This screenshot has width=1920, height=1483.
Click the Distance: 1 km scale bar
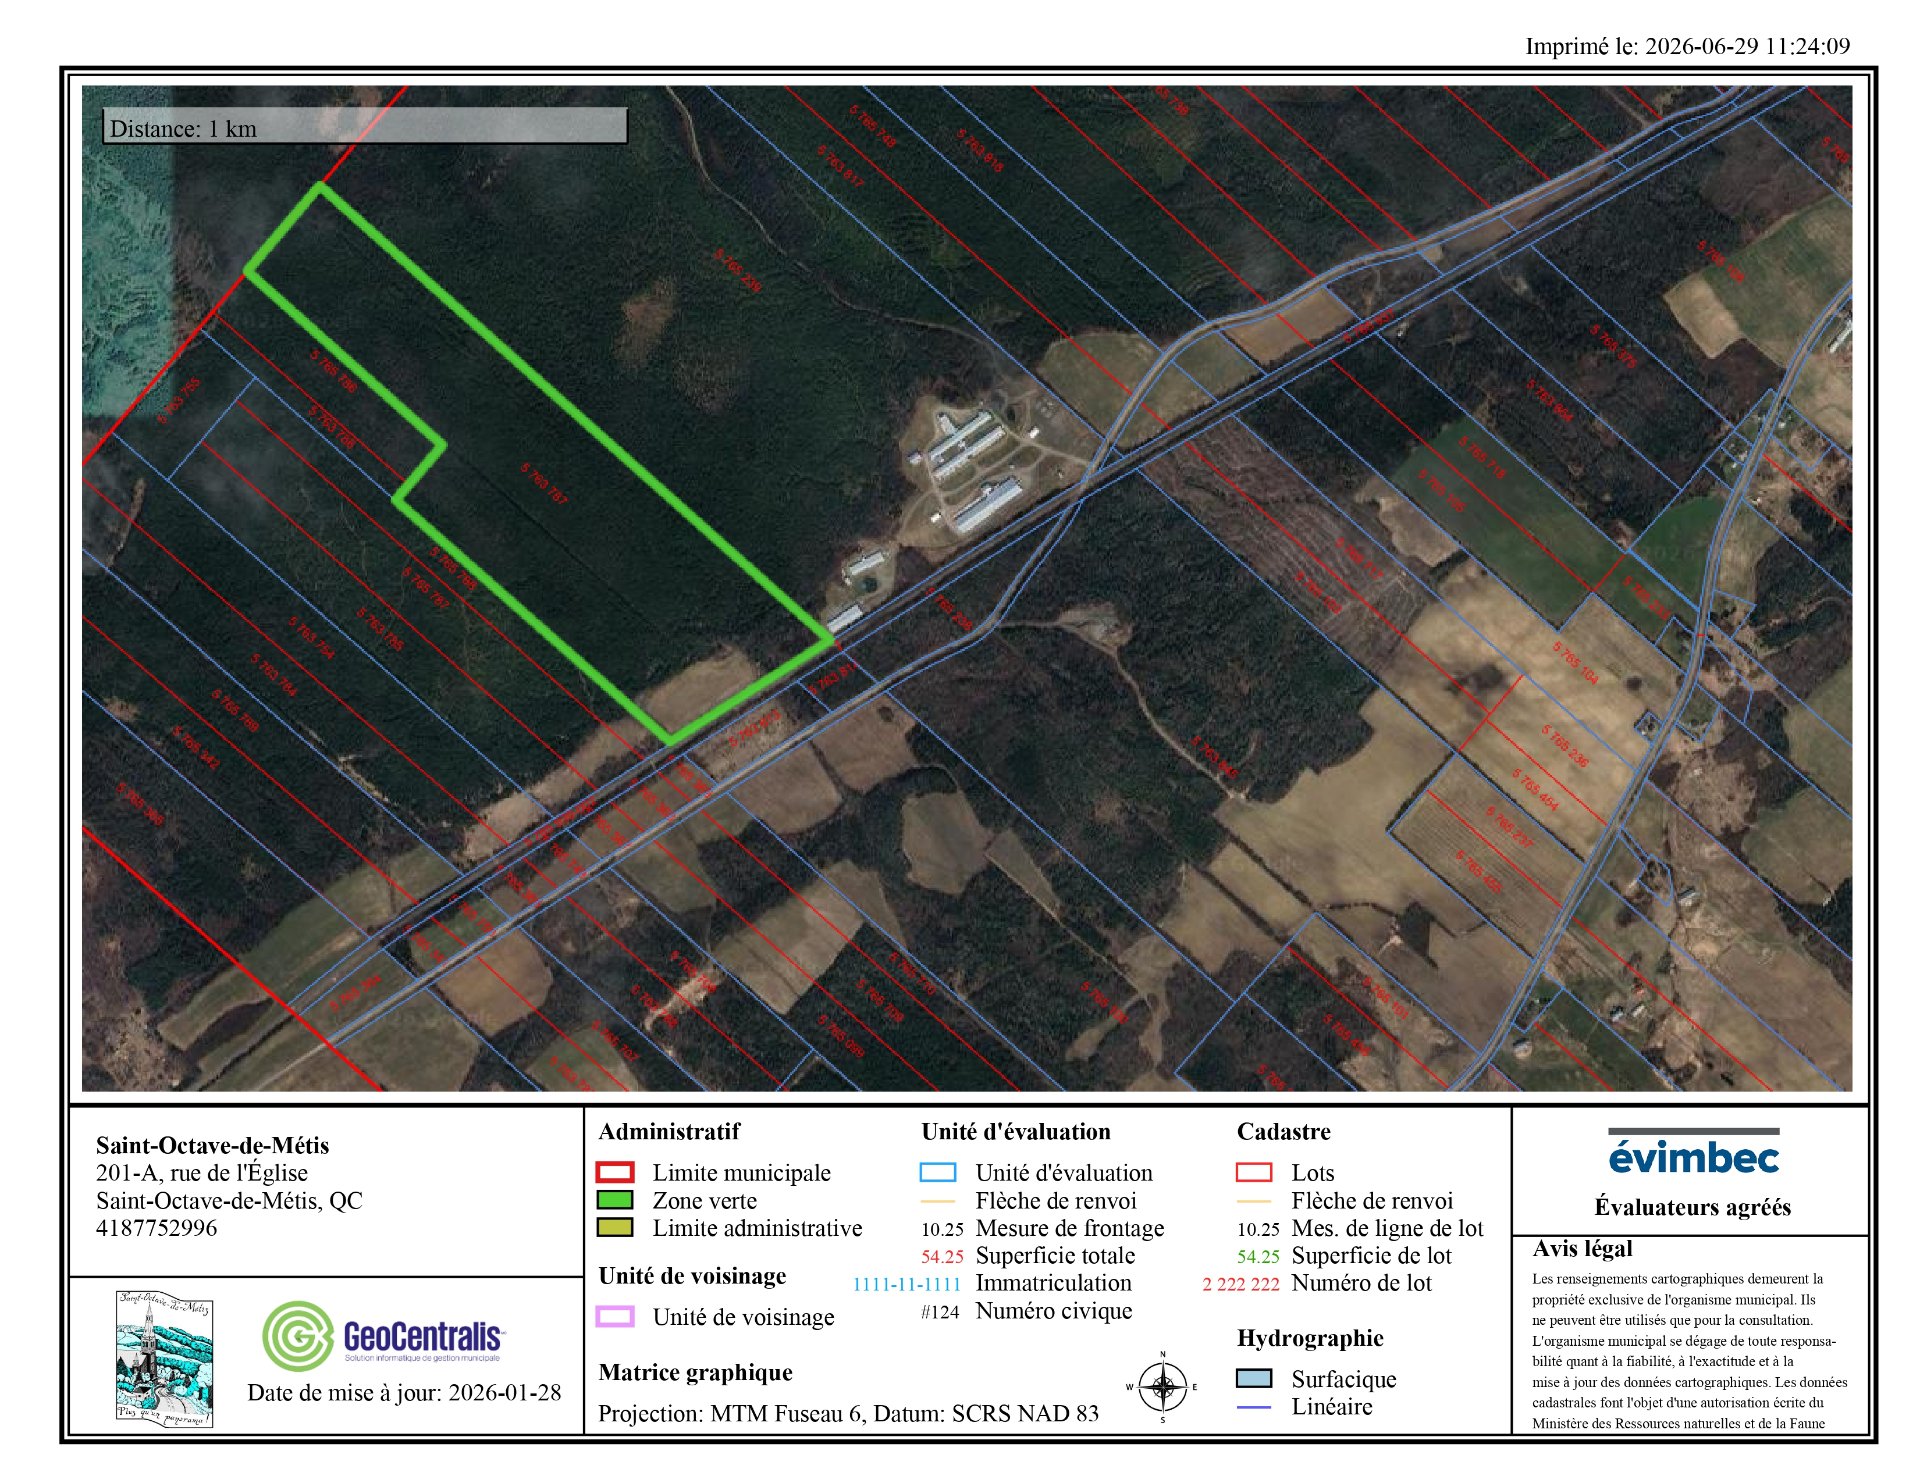coord(365,126)
